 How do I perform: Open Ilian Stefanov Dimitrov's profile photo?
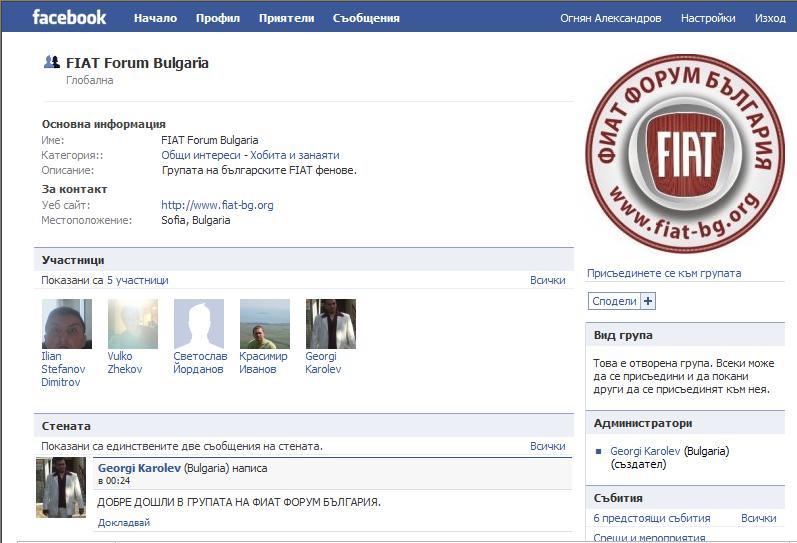point(66,324)
